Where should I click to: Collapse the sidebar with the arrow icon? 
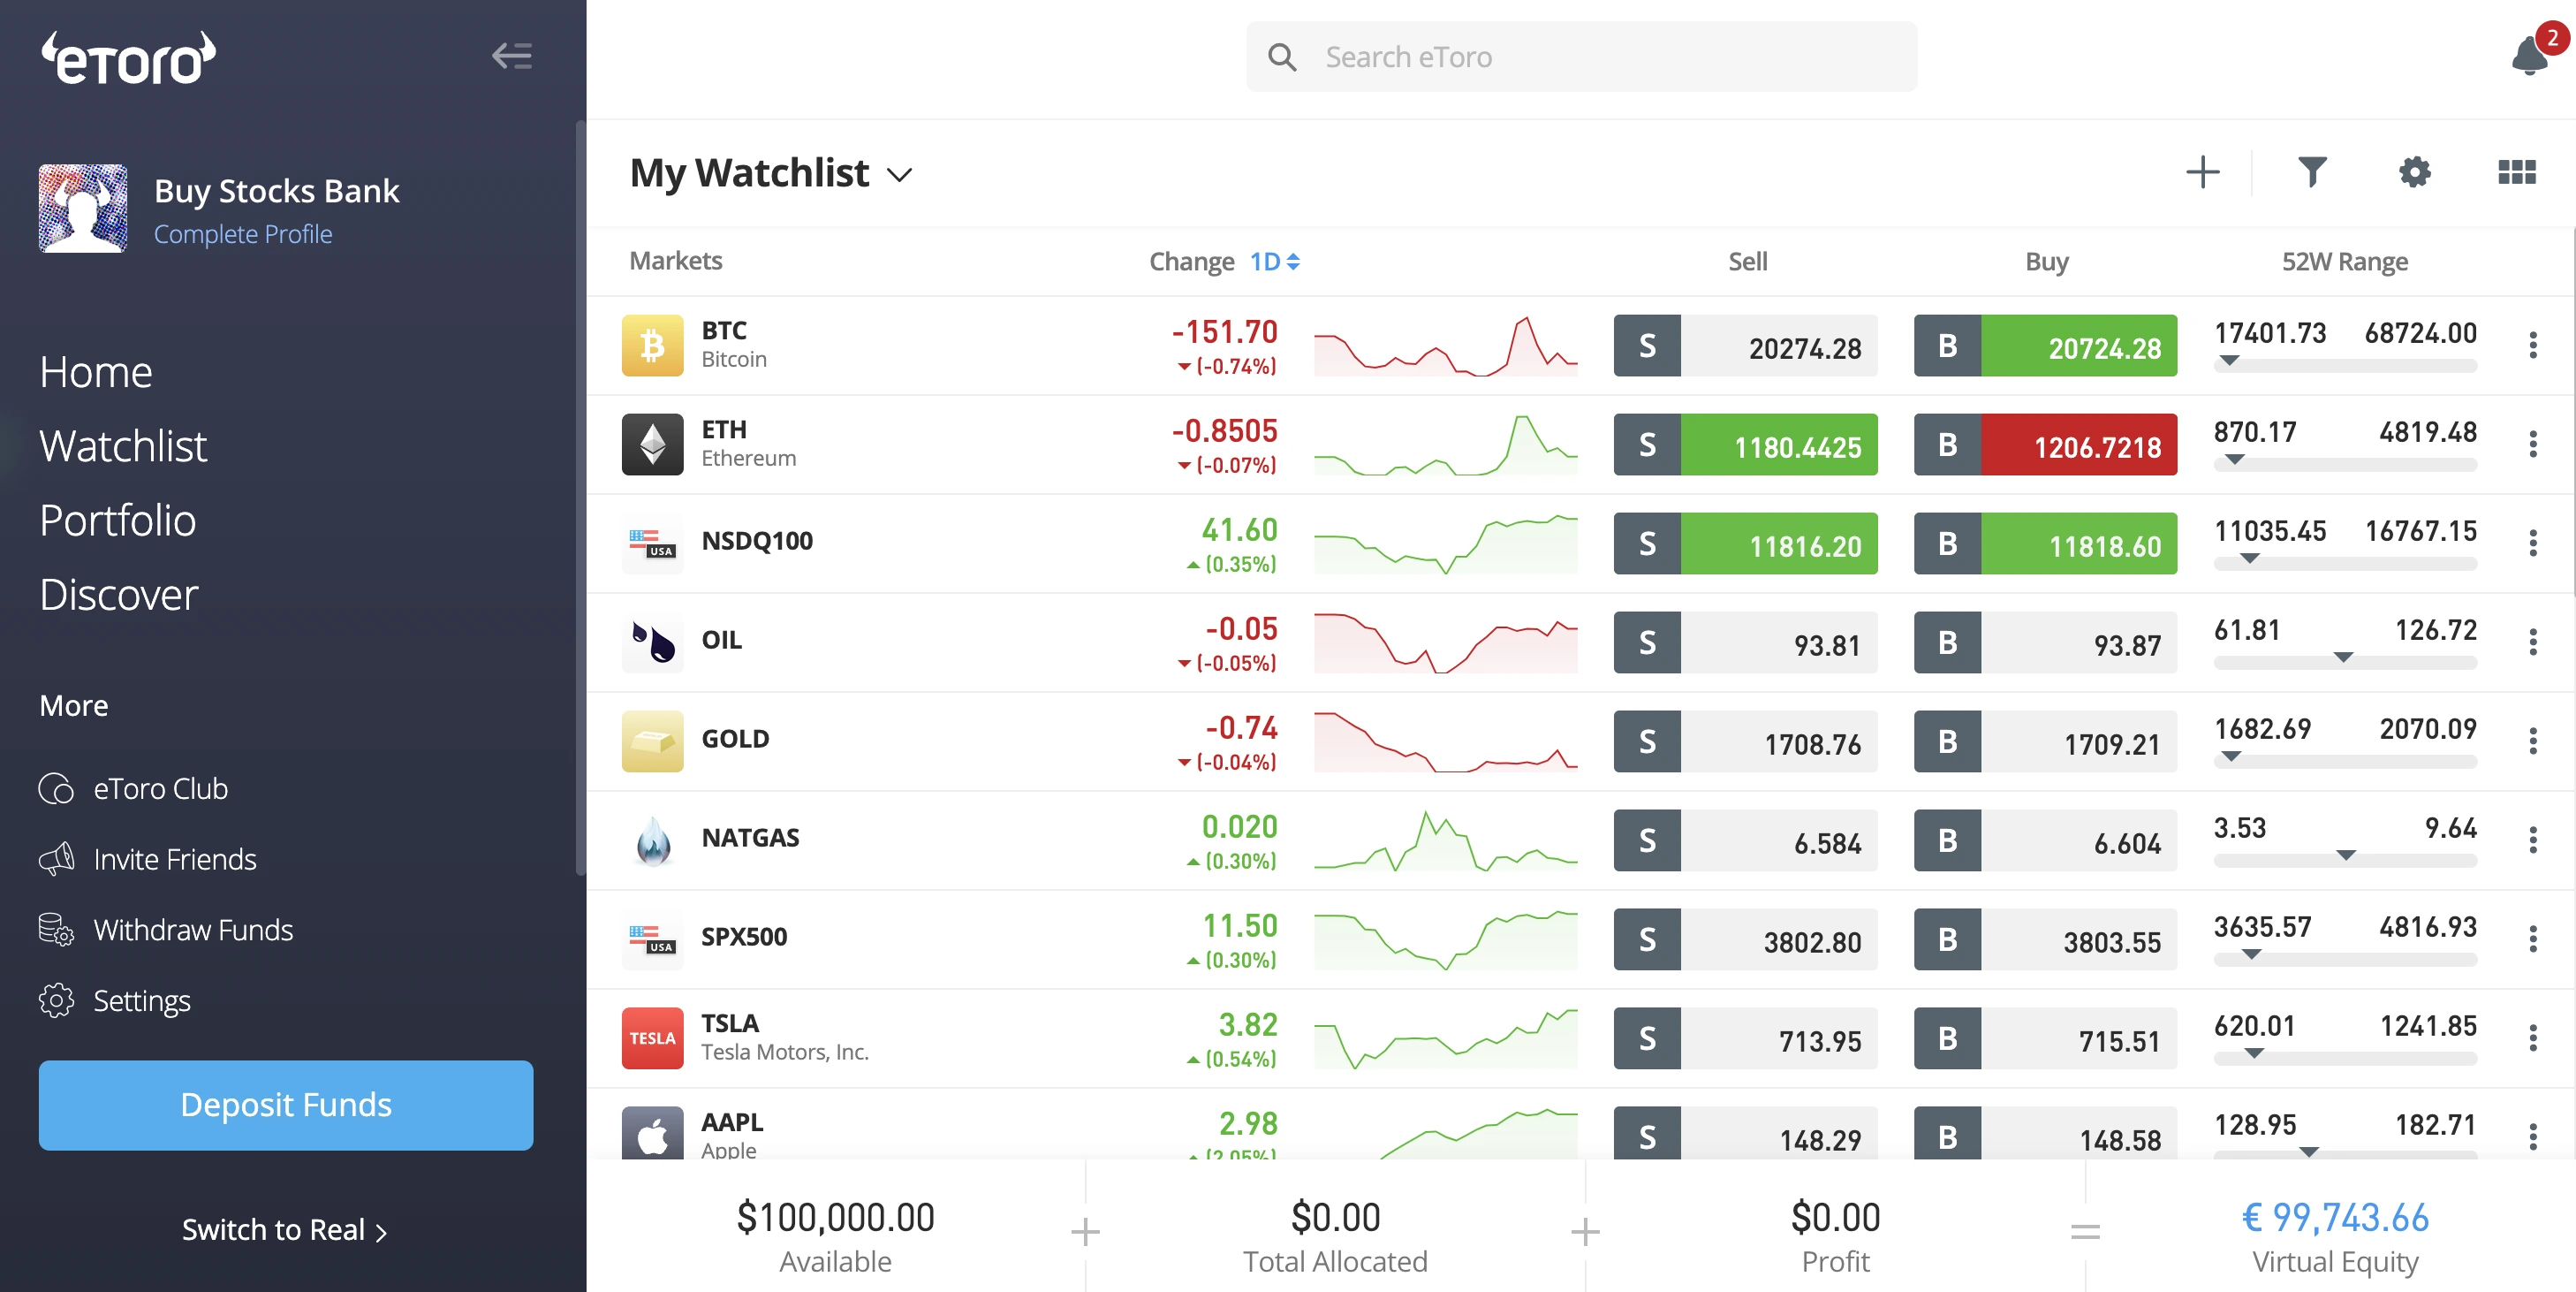511,56
